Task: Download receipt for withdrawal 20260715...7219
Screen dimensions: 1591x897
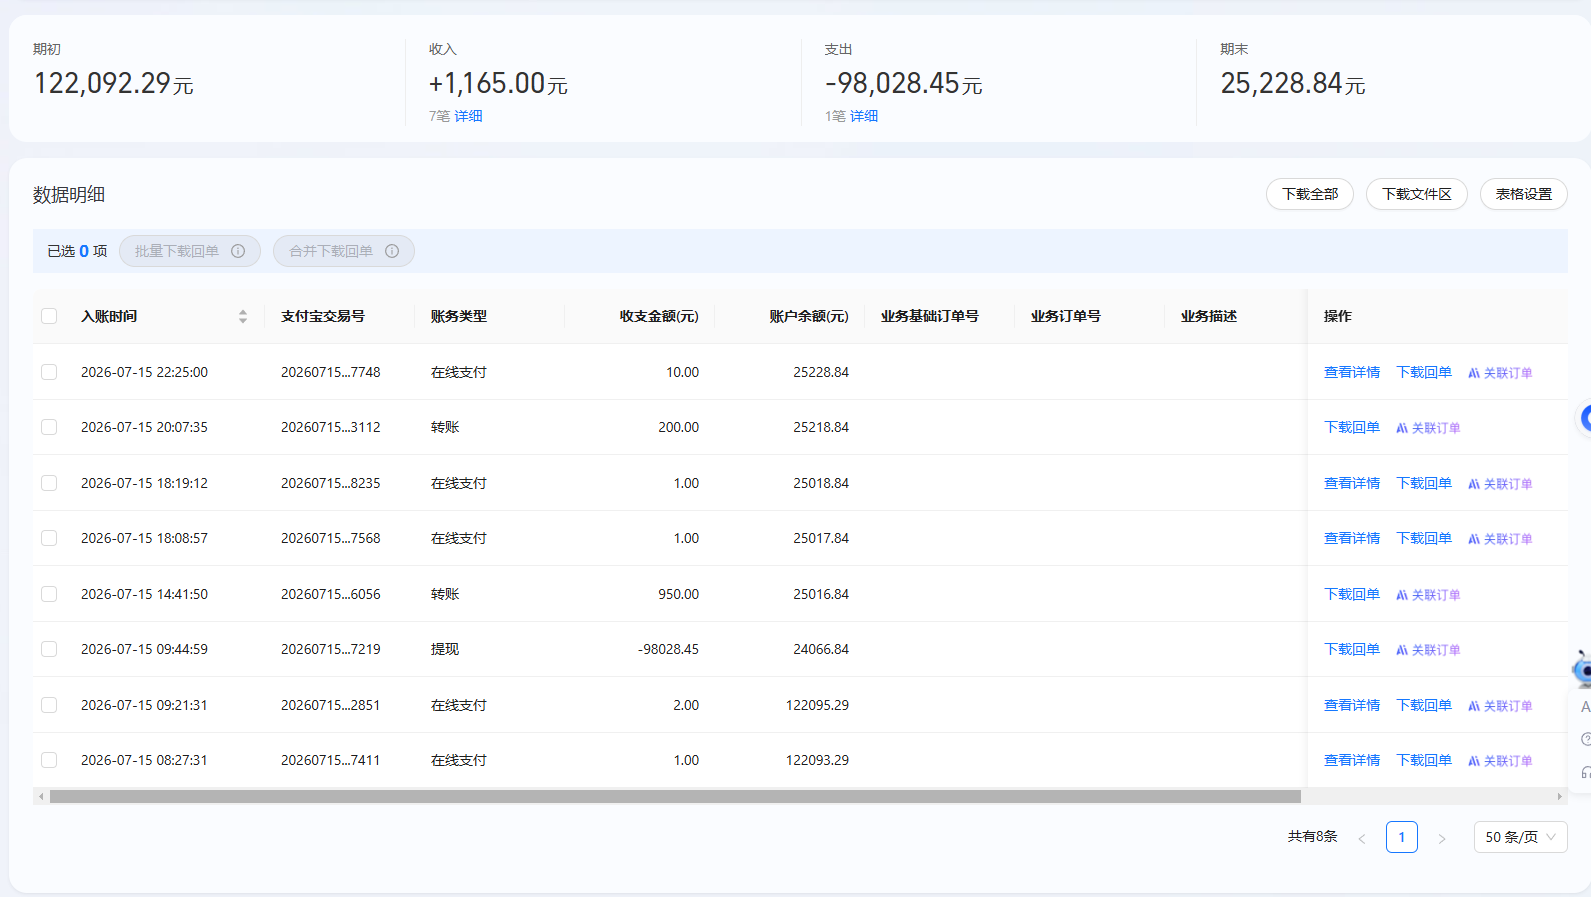Action: pyautogui.click(x=1352, y=649)
